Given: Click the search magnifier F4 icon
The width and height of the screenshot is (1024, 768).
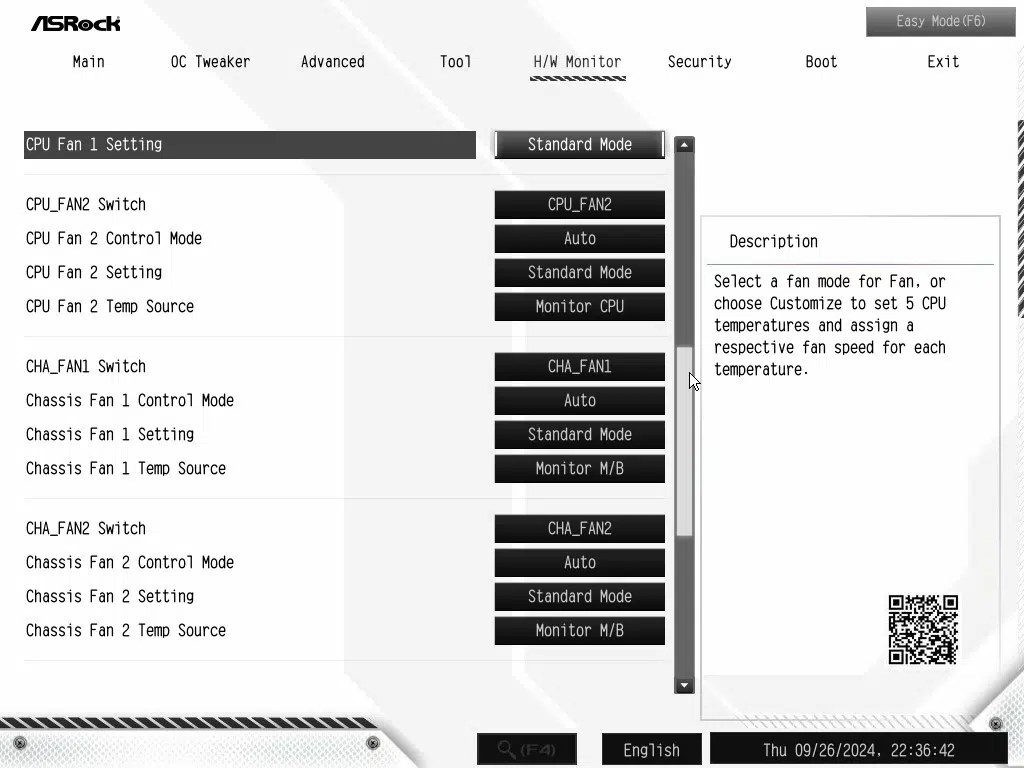Looking at the screenshot, I should tap(526, 749).
